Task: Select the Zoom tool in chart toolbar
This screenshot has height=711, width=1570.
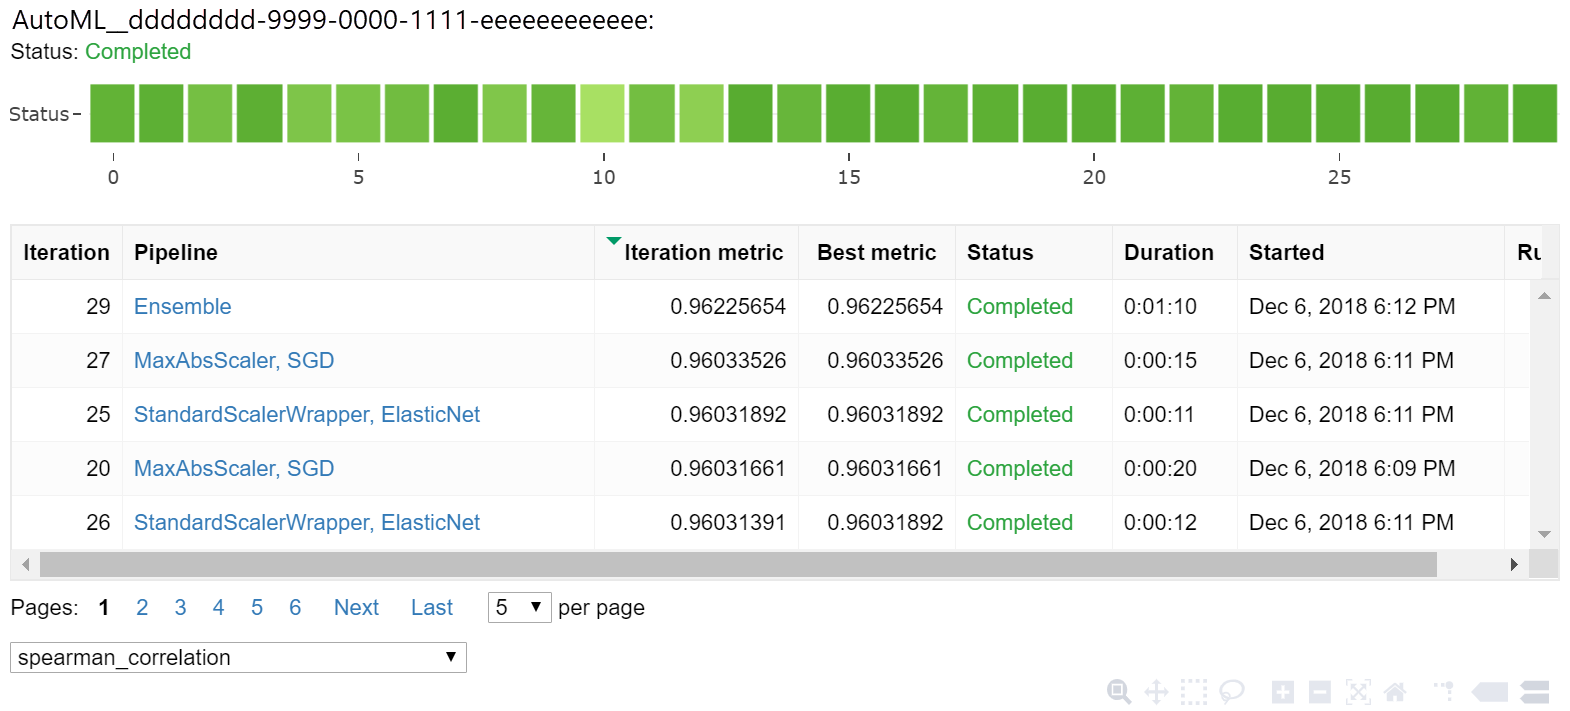Action: pos(1119,691)
